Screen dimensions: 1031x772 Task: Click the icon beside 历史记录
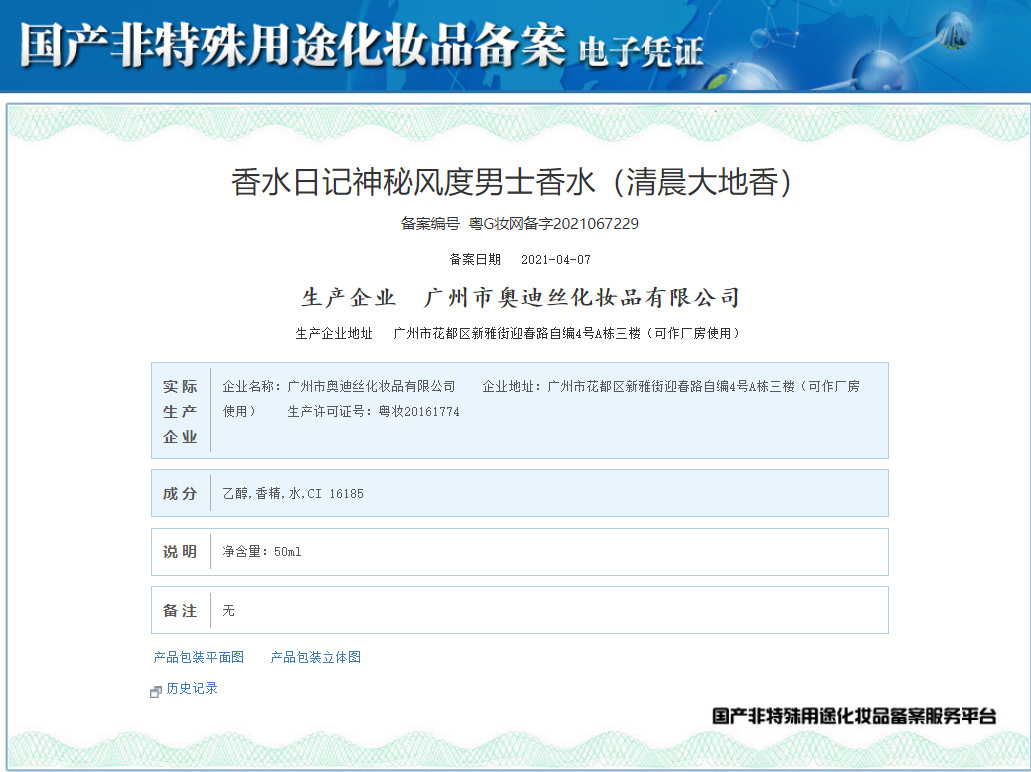156,691
